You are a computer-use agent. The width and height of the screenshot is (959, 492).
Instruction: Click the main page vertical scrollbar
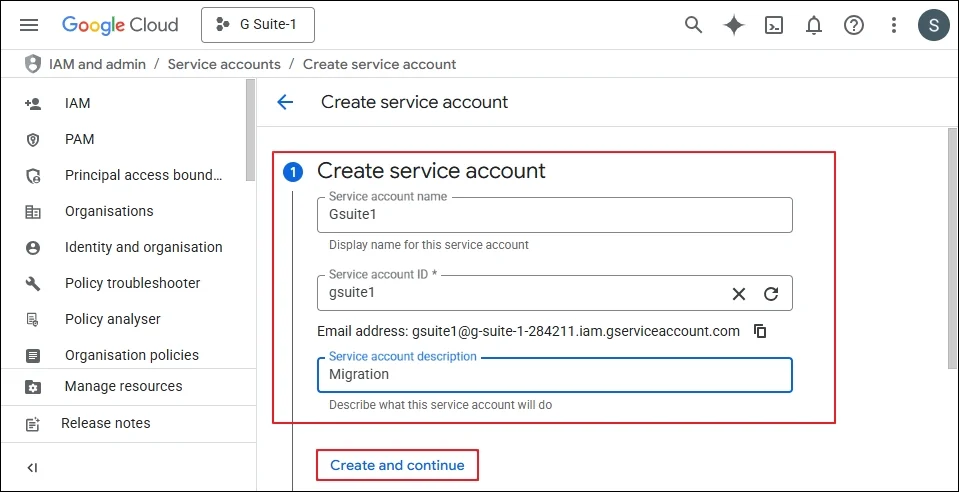[951, 248]
